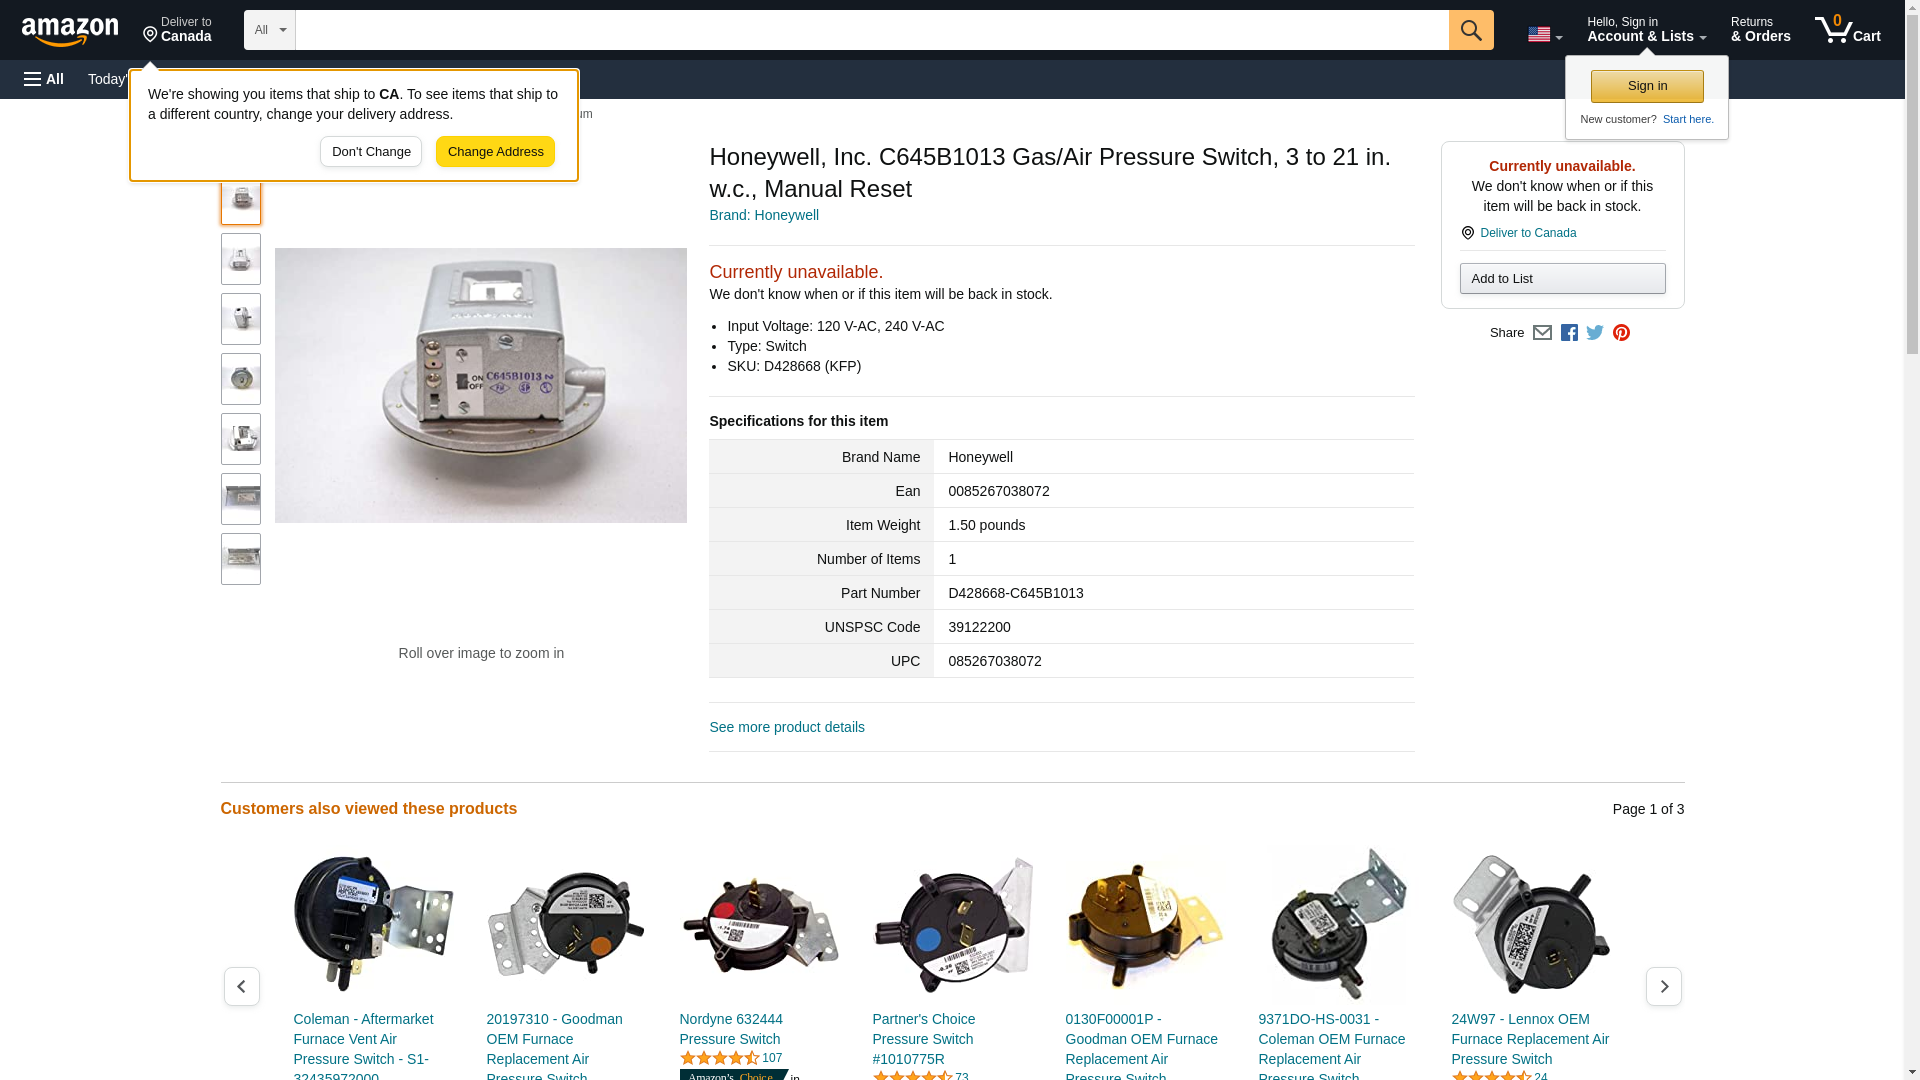
Task: Share product on Facebook icon
Action: (x=1569, y=333)
